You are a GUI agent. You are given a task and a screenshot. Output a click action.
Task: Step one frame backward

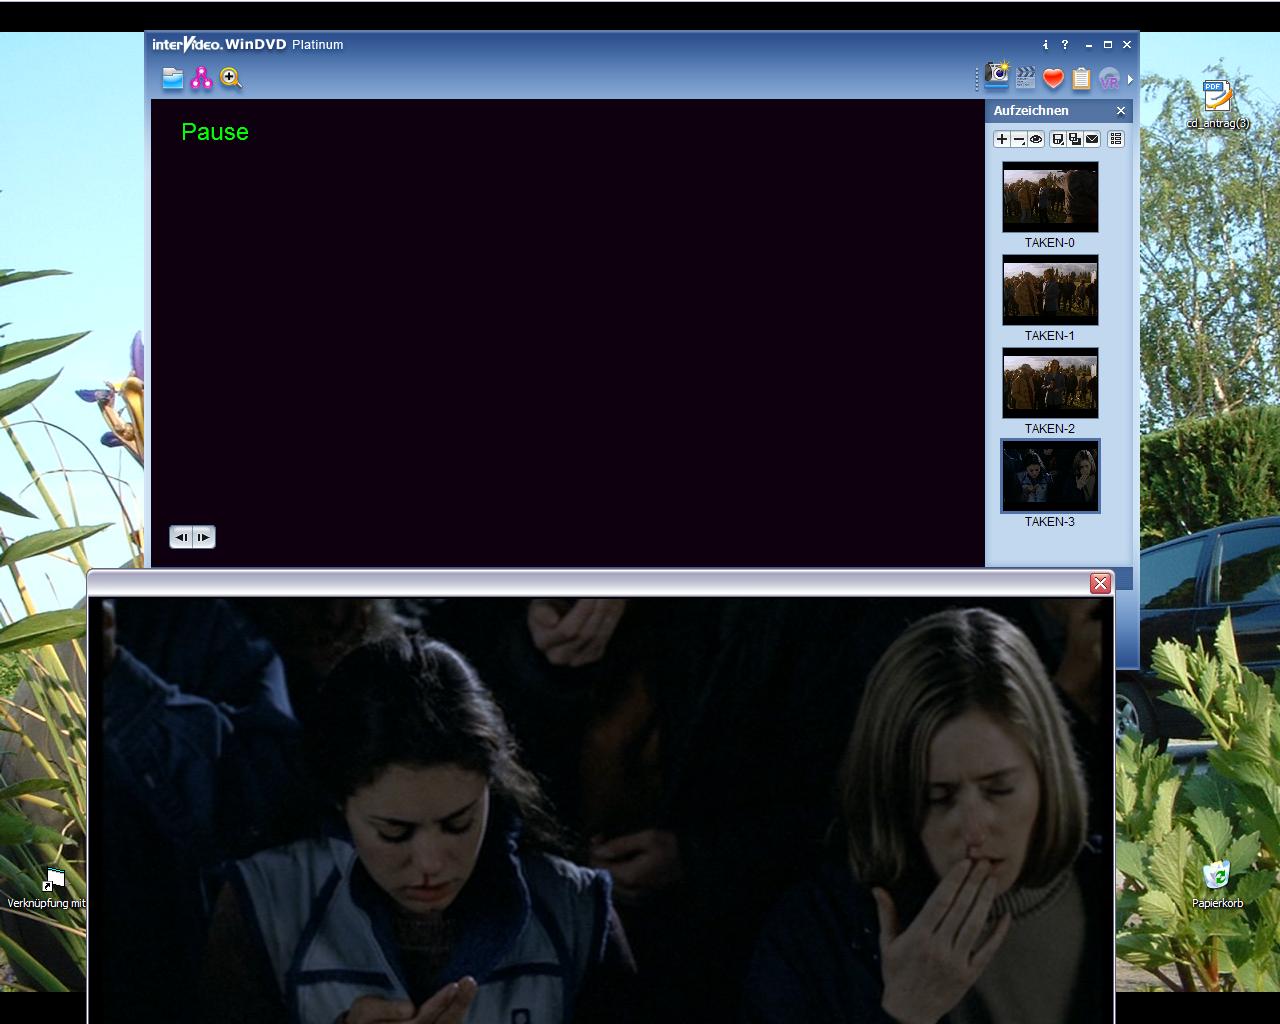tap(181, 537)
